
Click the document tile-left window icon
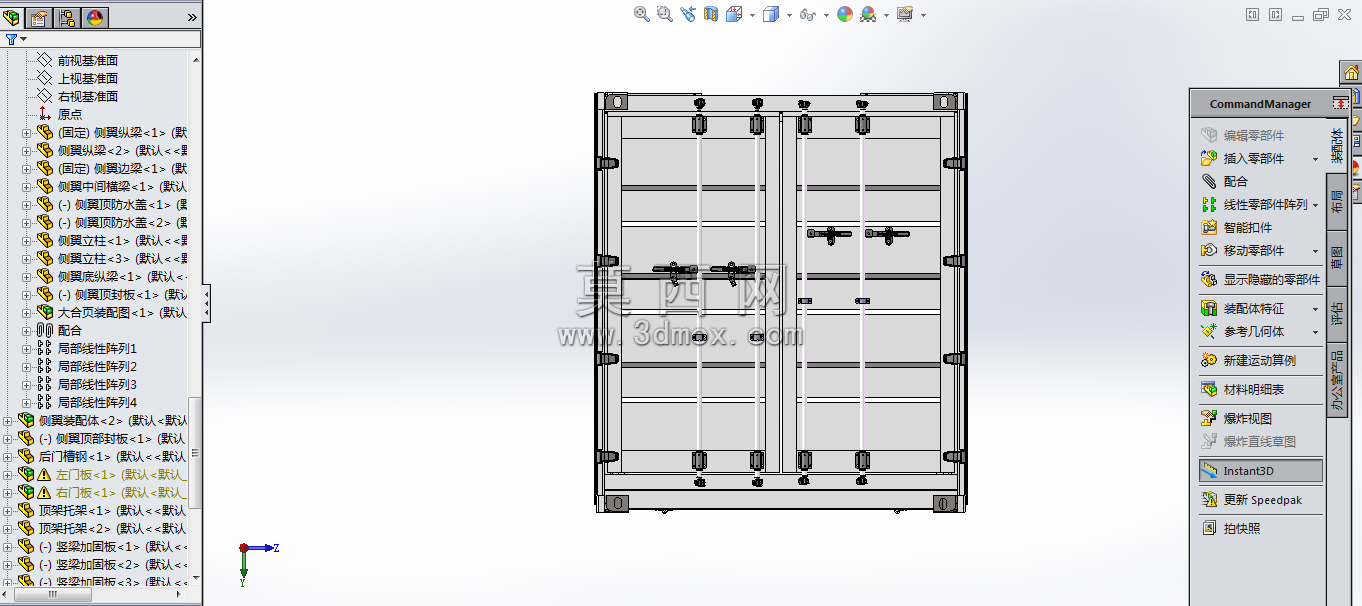tap(1252, 14)
